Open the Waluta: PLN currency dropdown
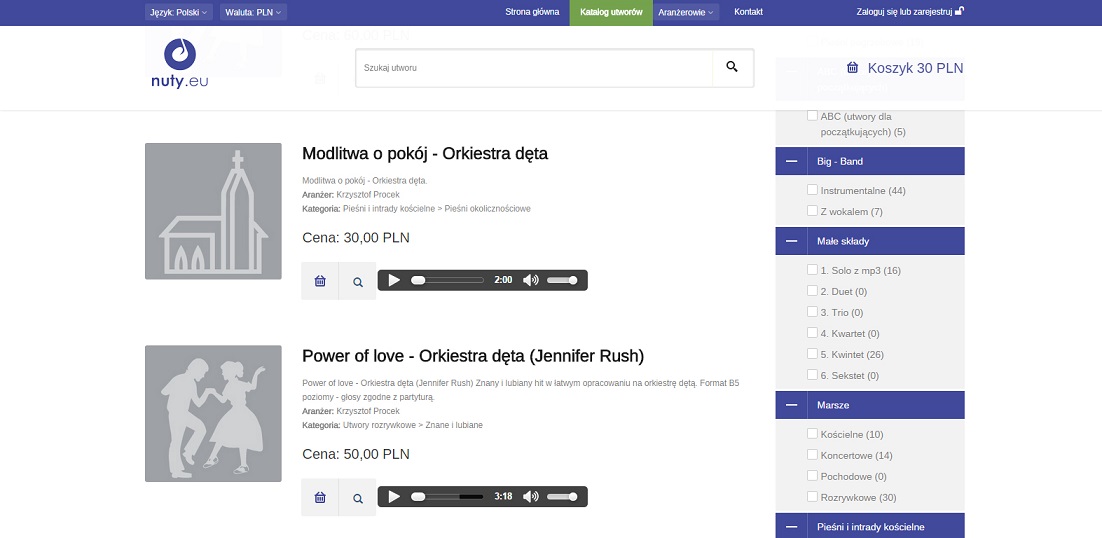This screenshot has height=538, width=1102. pos(255,12)
